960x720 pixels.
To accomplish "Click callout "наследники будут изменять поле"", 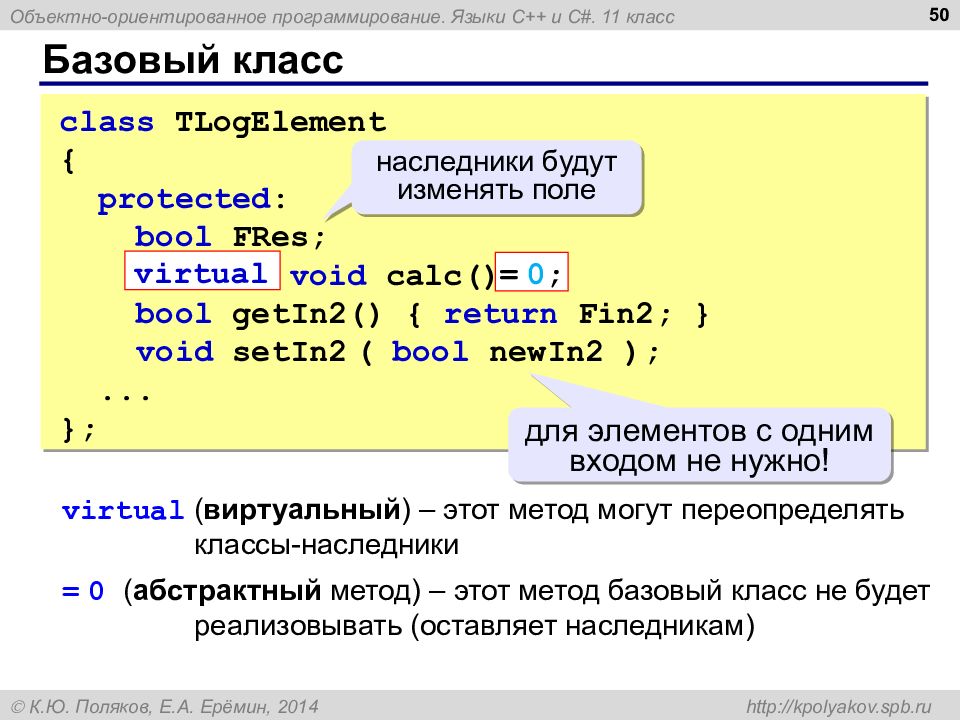I will (x=497, y=176).
